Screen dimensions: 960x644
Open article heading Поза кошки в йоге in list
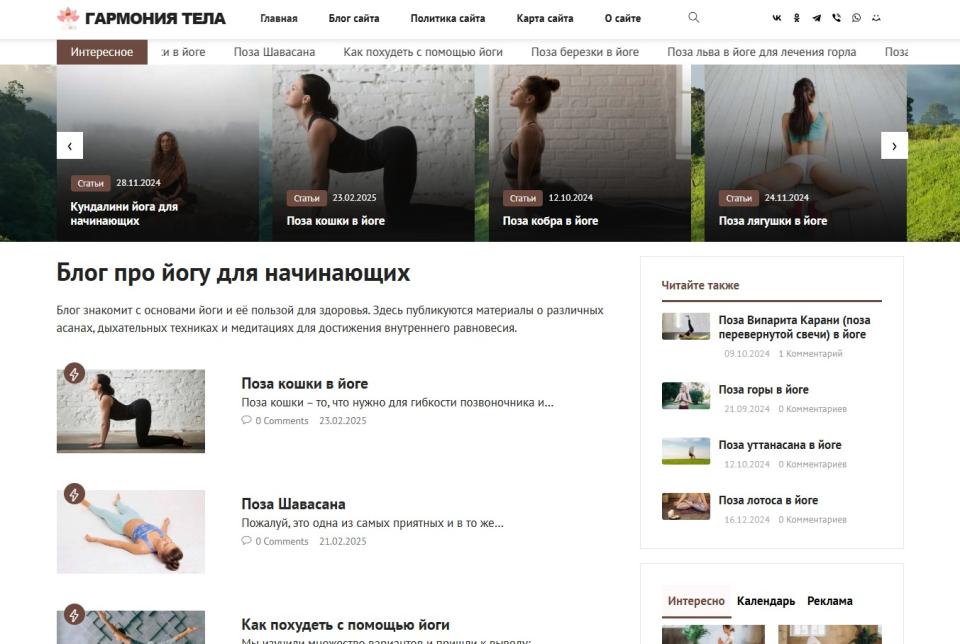(304, 384)
